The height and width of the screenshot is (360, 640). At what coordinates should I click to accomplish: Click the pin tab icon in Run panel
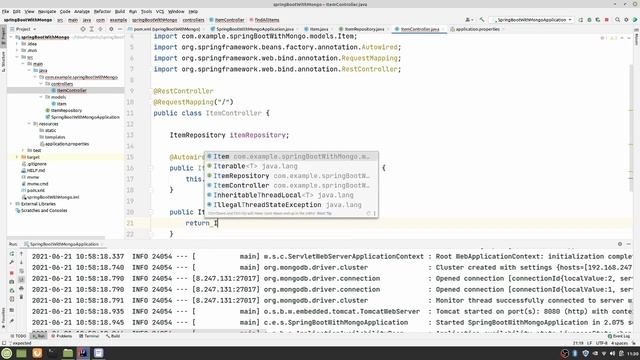(x=11, y=321)
